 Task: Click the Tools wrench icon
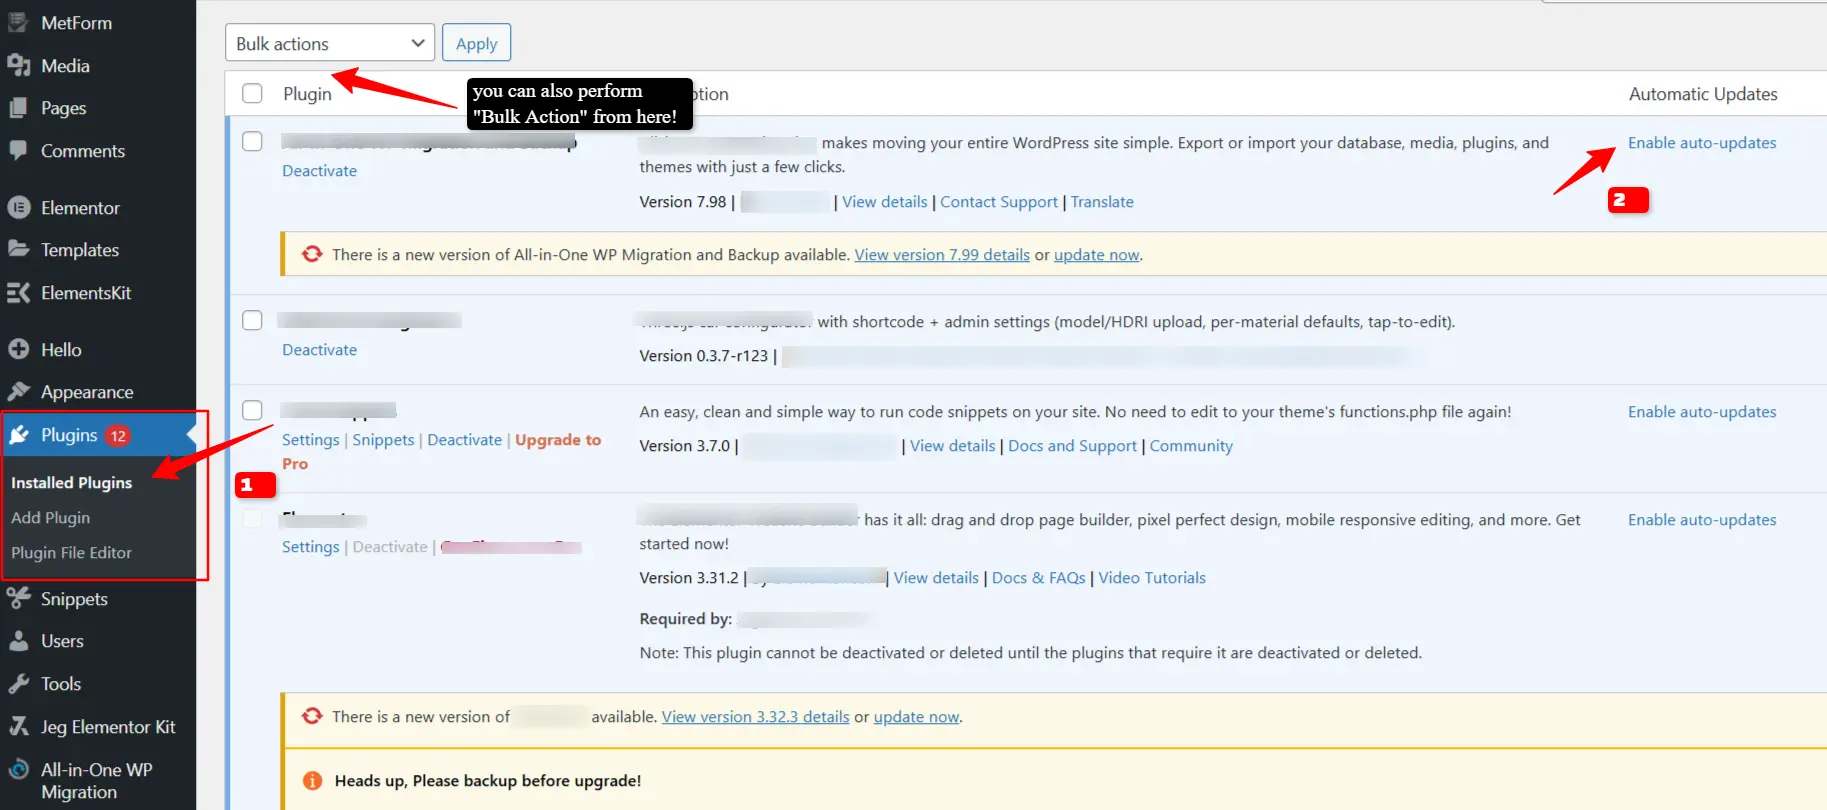[18, 684]
